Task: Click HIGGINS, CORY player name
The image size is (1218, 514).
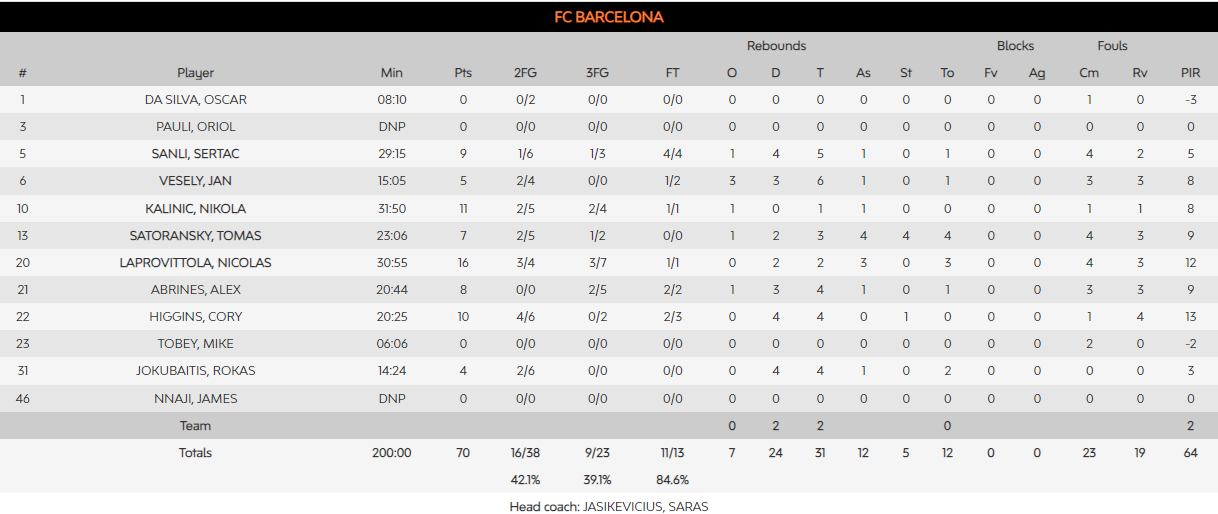Action: (195, 317)
